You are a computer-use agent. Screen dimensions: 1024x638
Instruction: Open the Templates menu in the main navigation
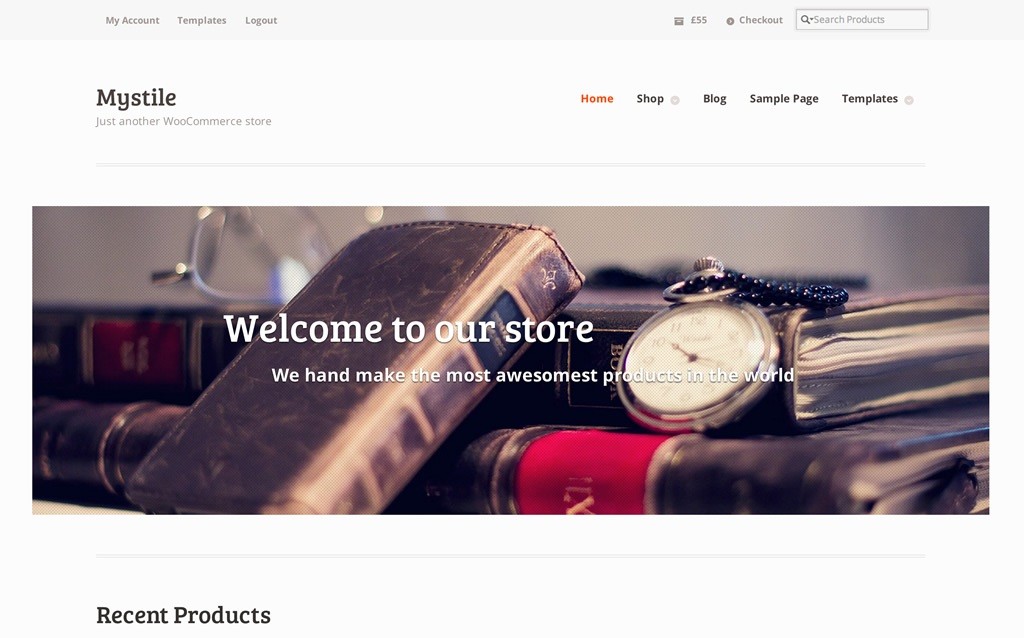point(869,99)
